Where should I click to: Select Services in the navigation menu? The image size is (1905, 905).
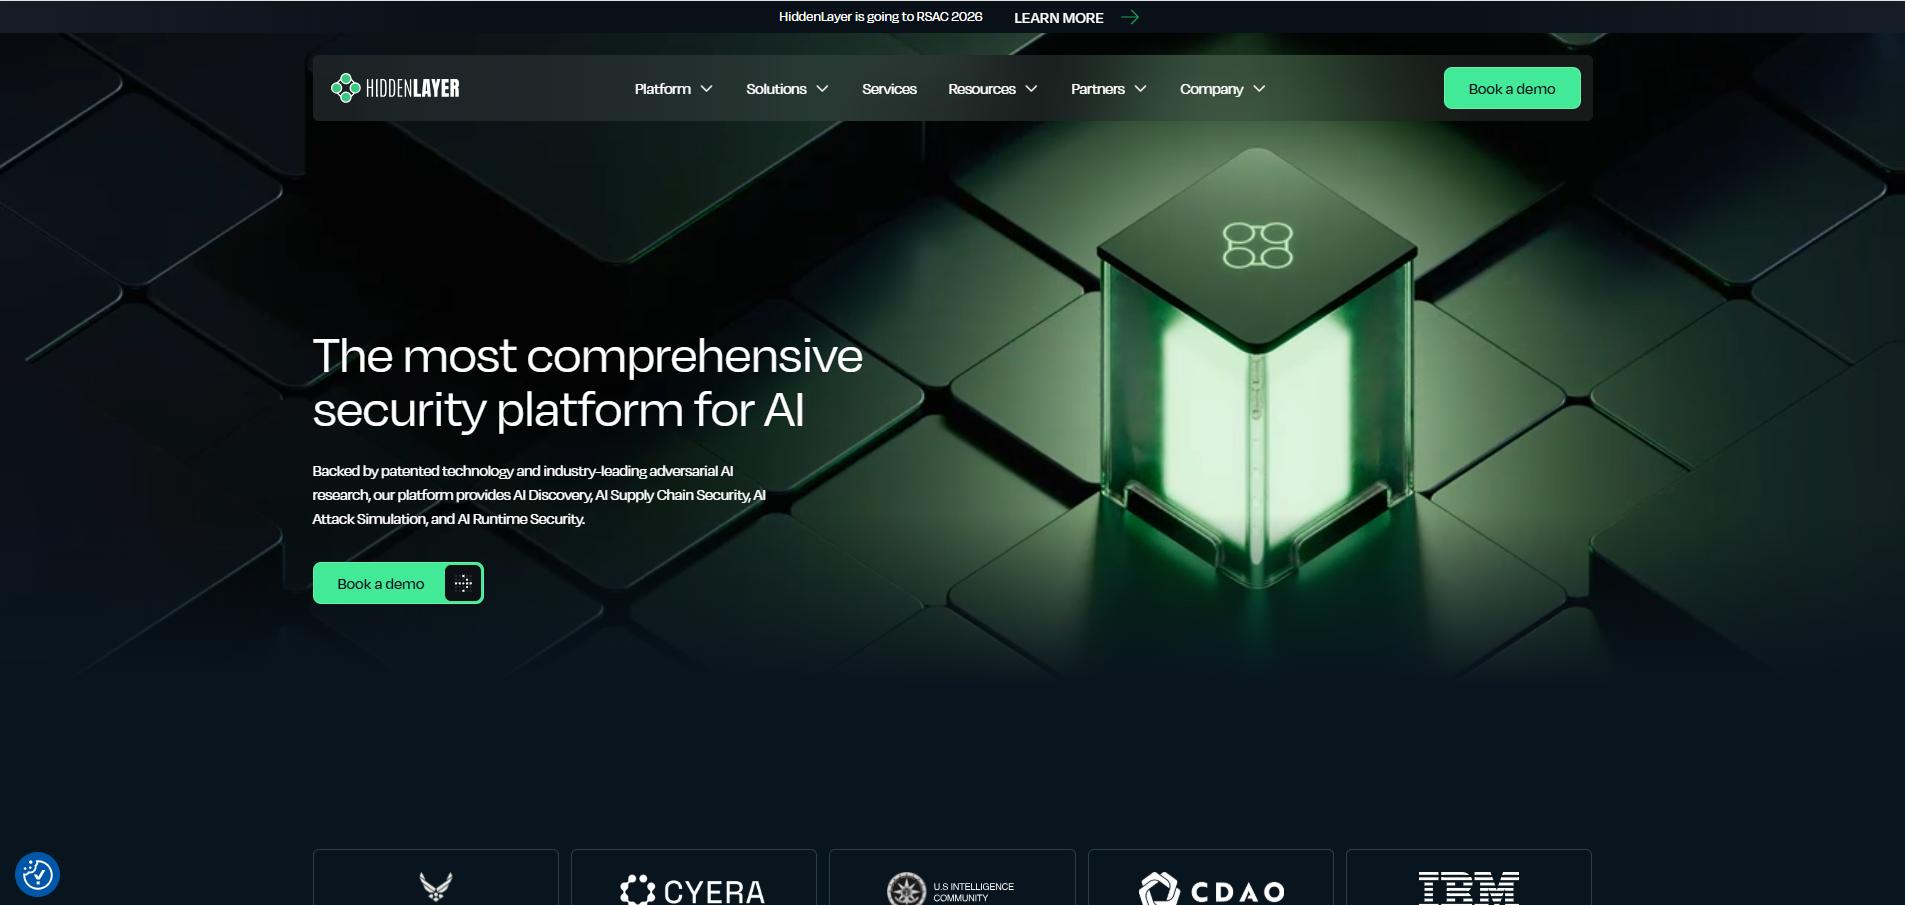coord(888,88)
